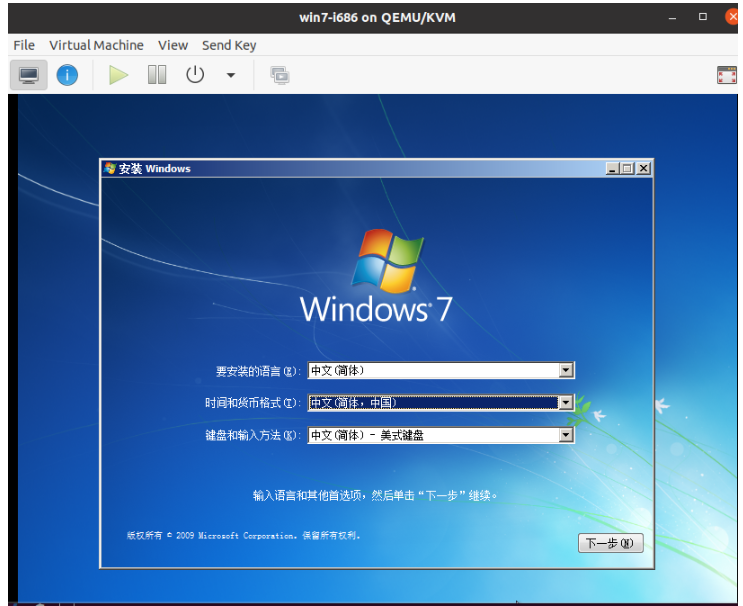Click the 键盘和输入方法 label

point(253,435)
